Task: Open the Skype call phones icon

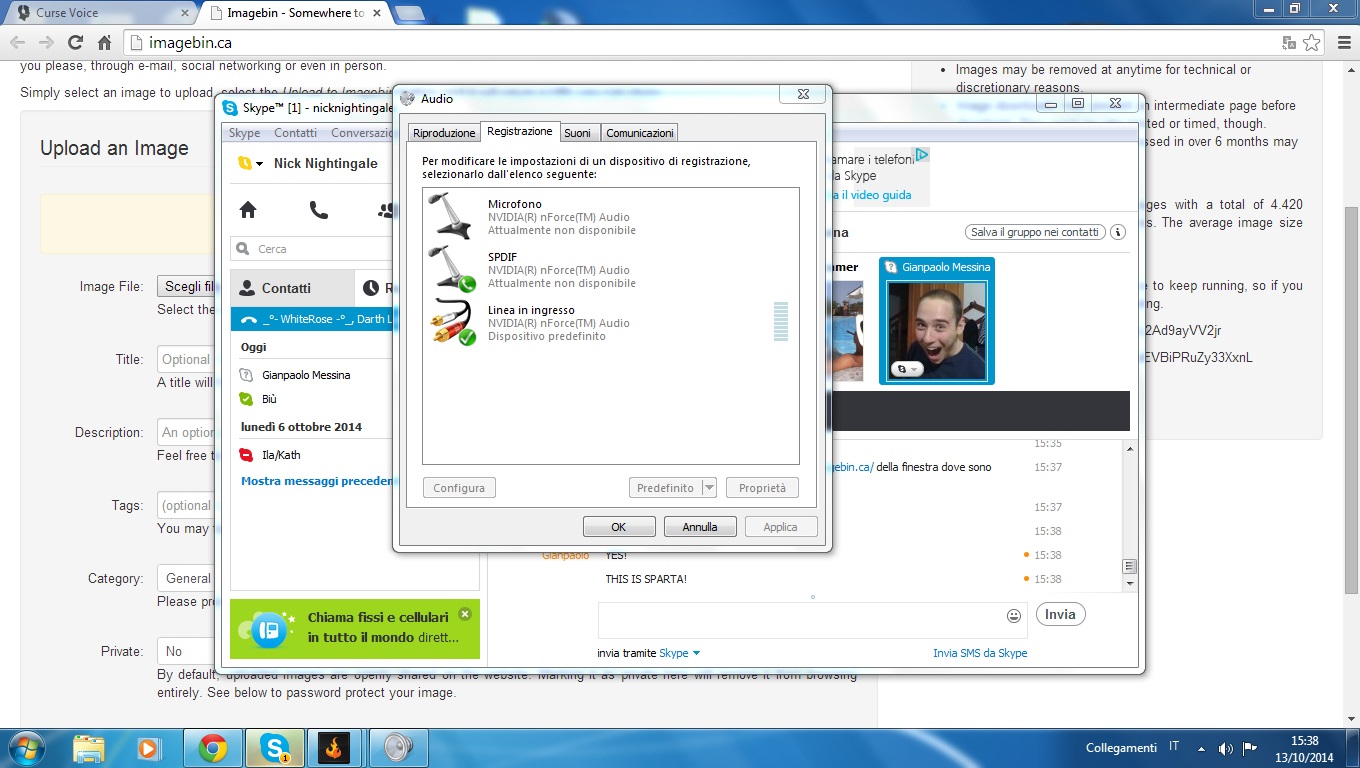Action: pyautogui.click(x=318, y=210)
